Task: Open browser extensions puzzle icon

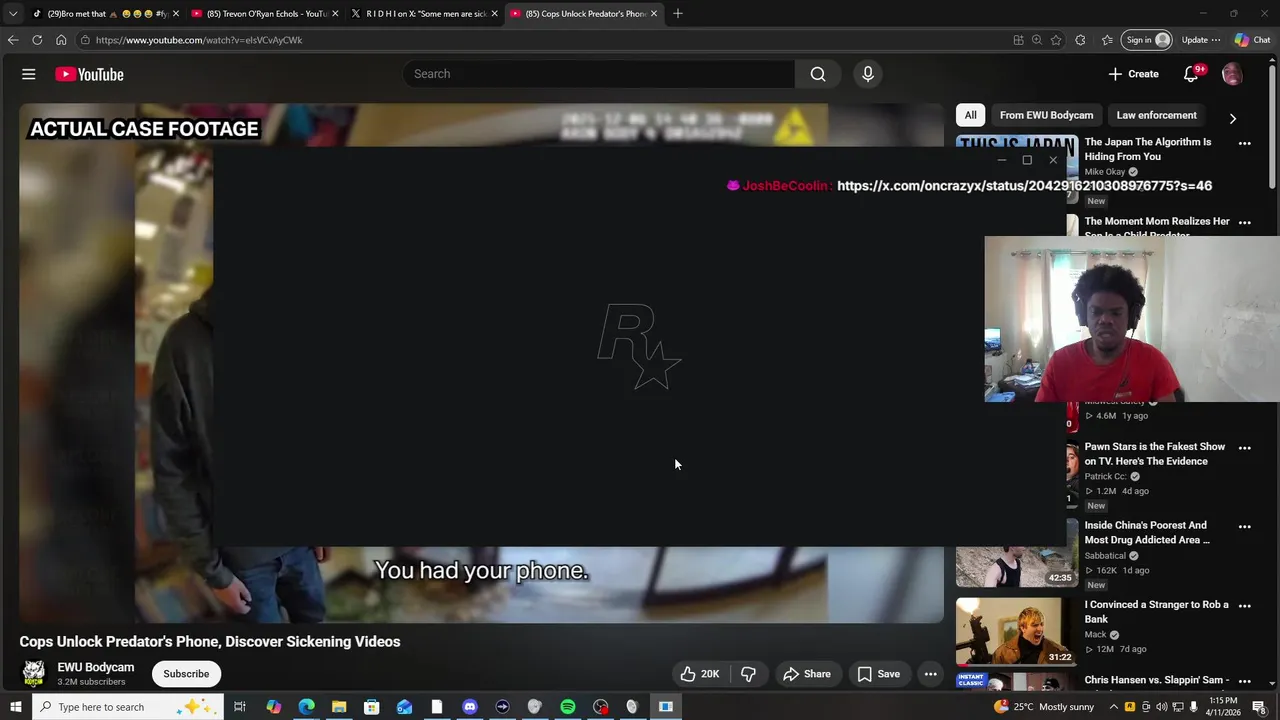Action: (1080, 40)
